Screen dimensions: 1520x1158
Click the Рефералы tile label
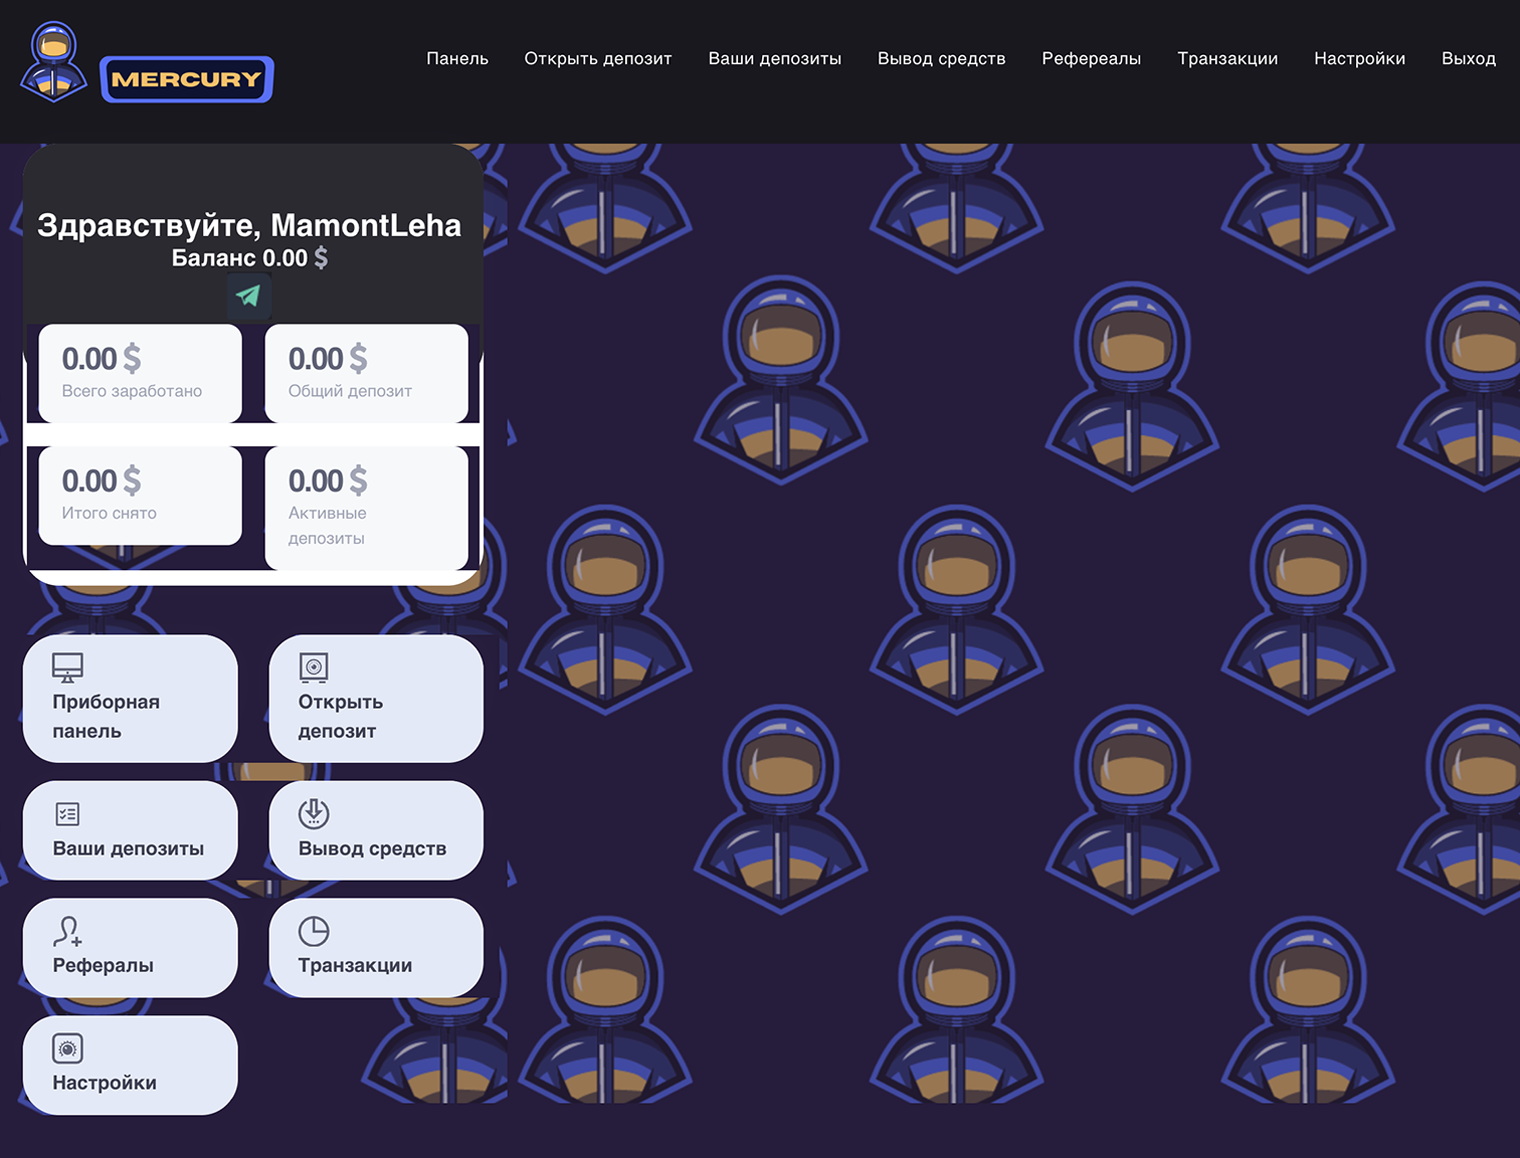[x=103, y=965]
